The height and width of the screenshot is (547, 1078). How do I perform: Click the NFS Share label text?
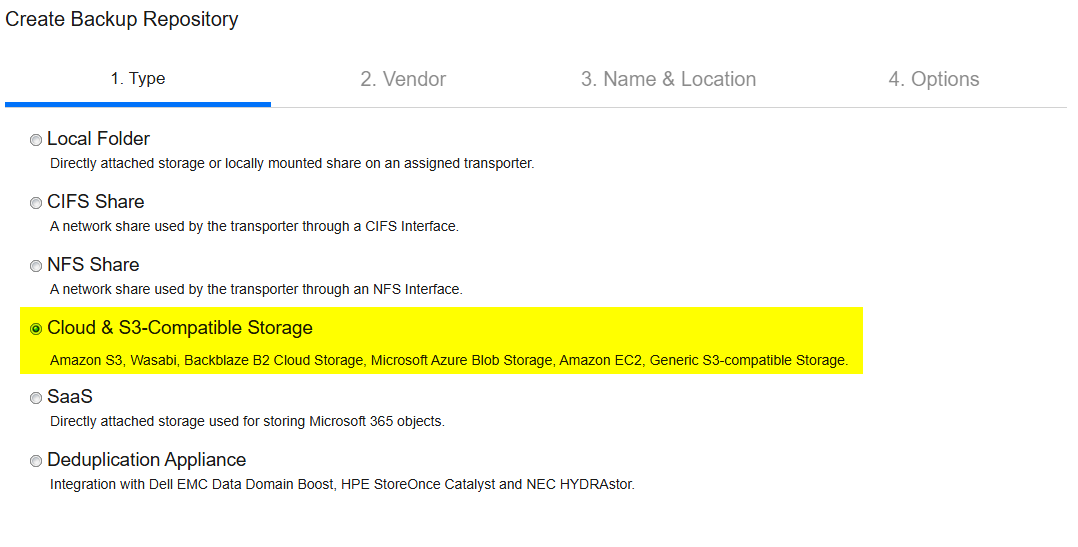[x=93, y=265]
